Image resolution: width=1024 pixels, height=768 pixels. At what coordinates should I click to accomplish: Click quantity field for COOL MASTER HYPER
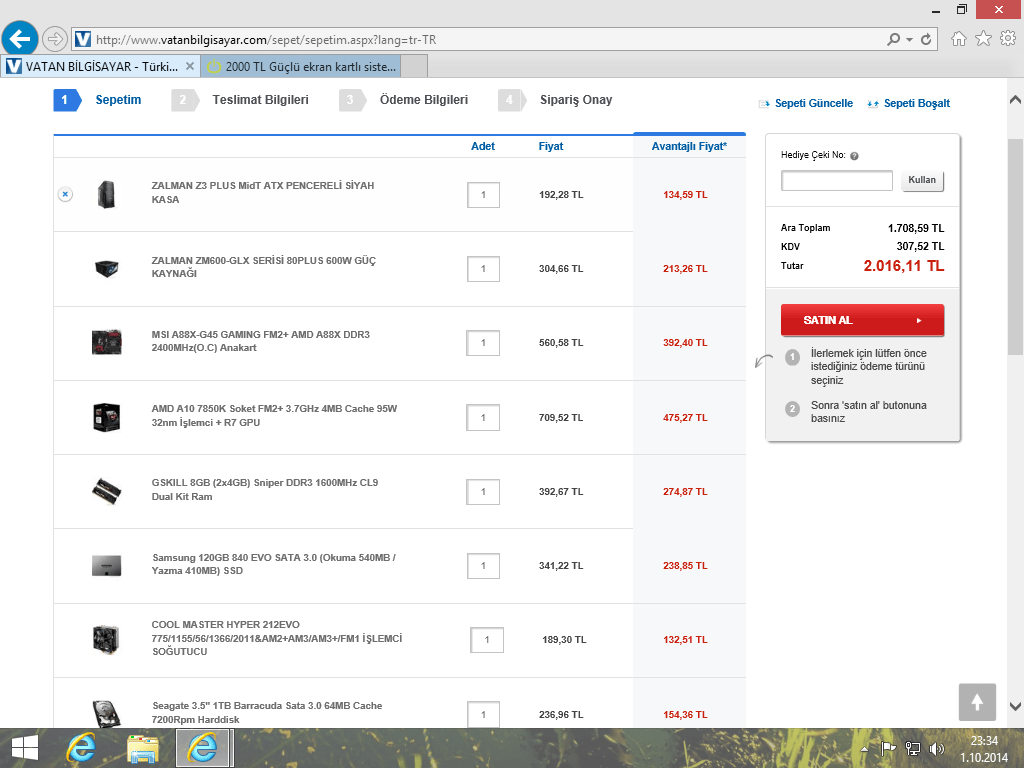[x=487, y=640]
